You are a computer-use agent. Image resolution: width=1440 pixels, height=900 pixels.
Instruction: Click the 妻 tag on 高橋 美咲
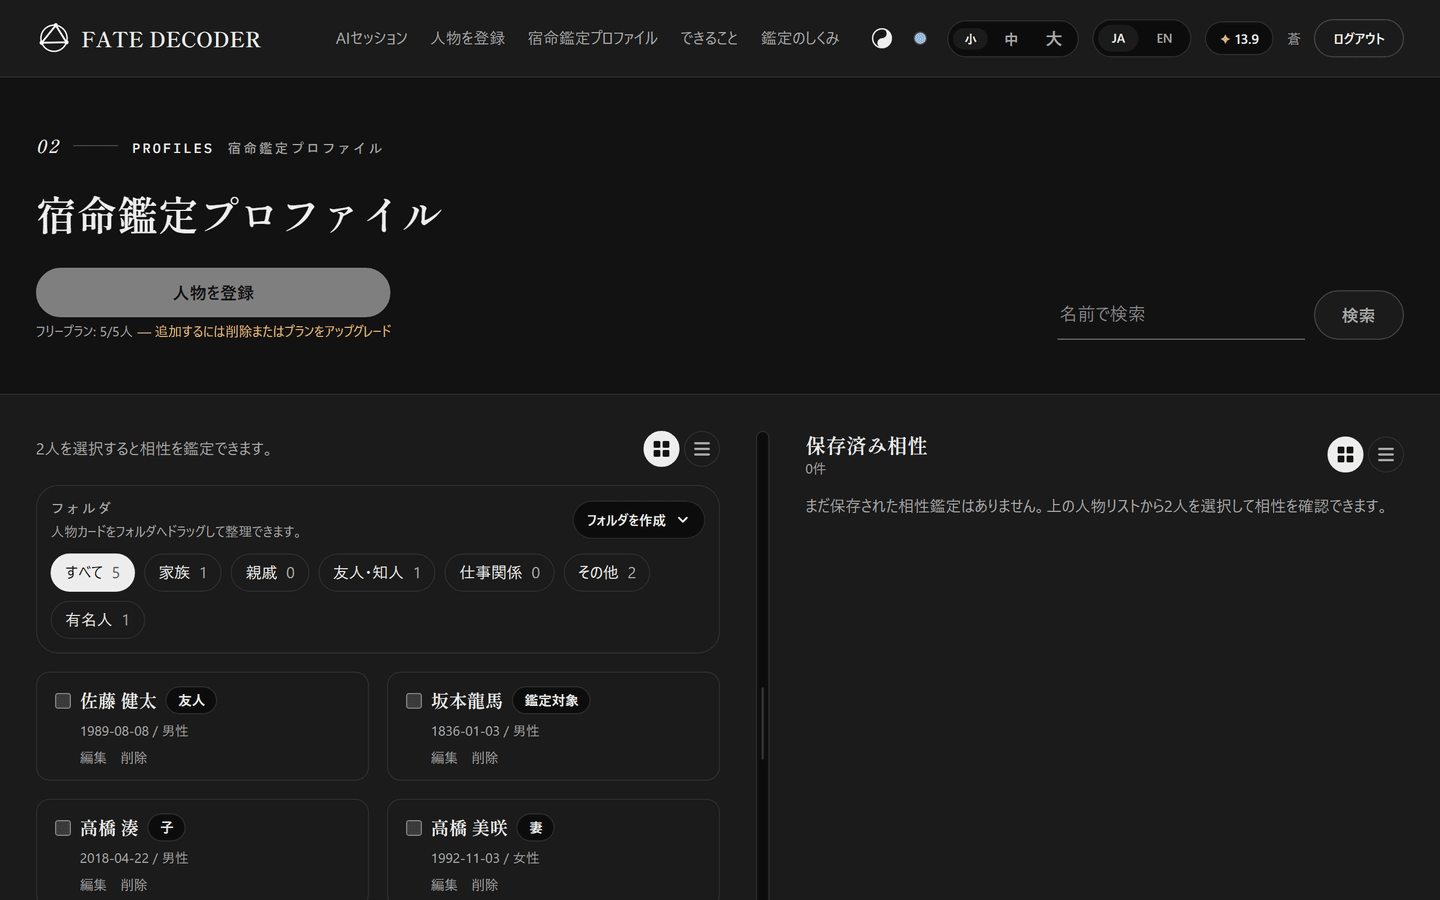536,828
